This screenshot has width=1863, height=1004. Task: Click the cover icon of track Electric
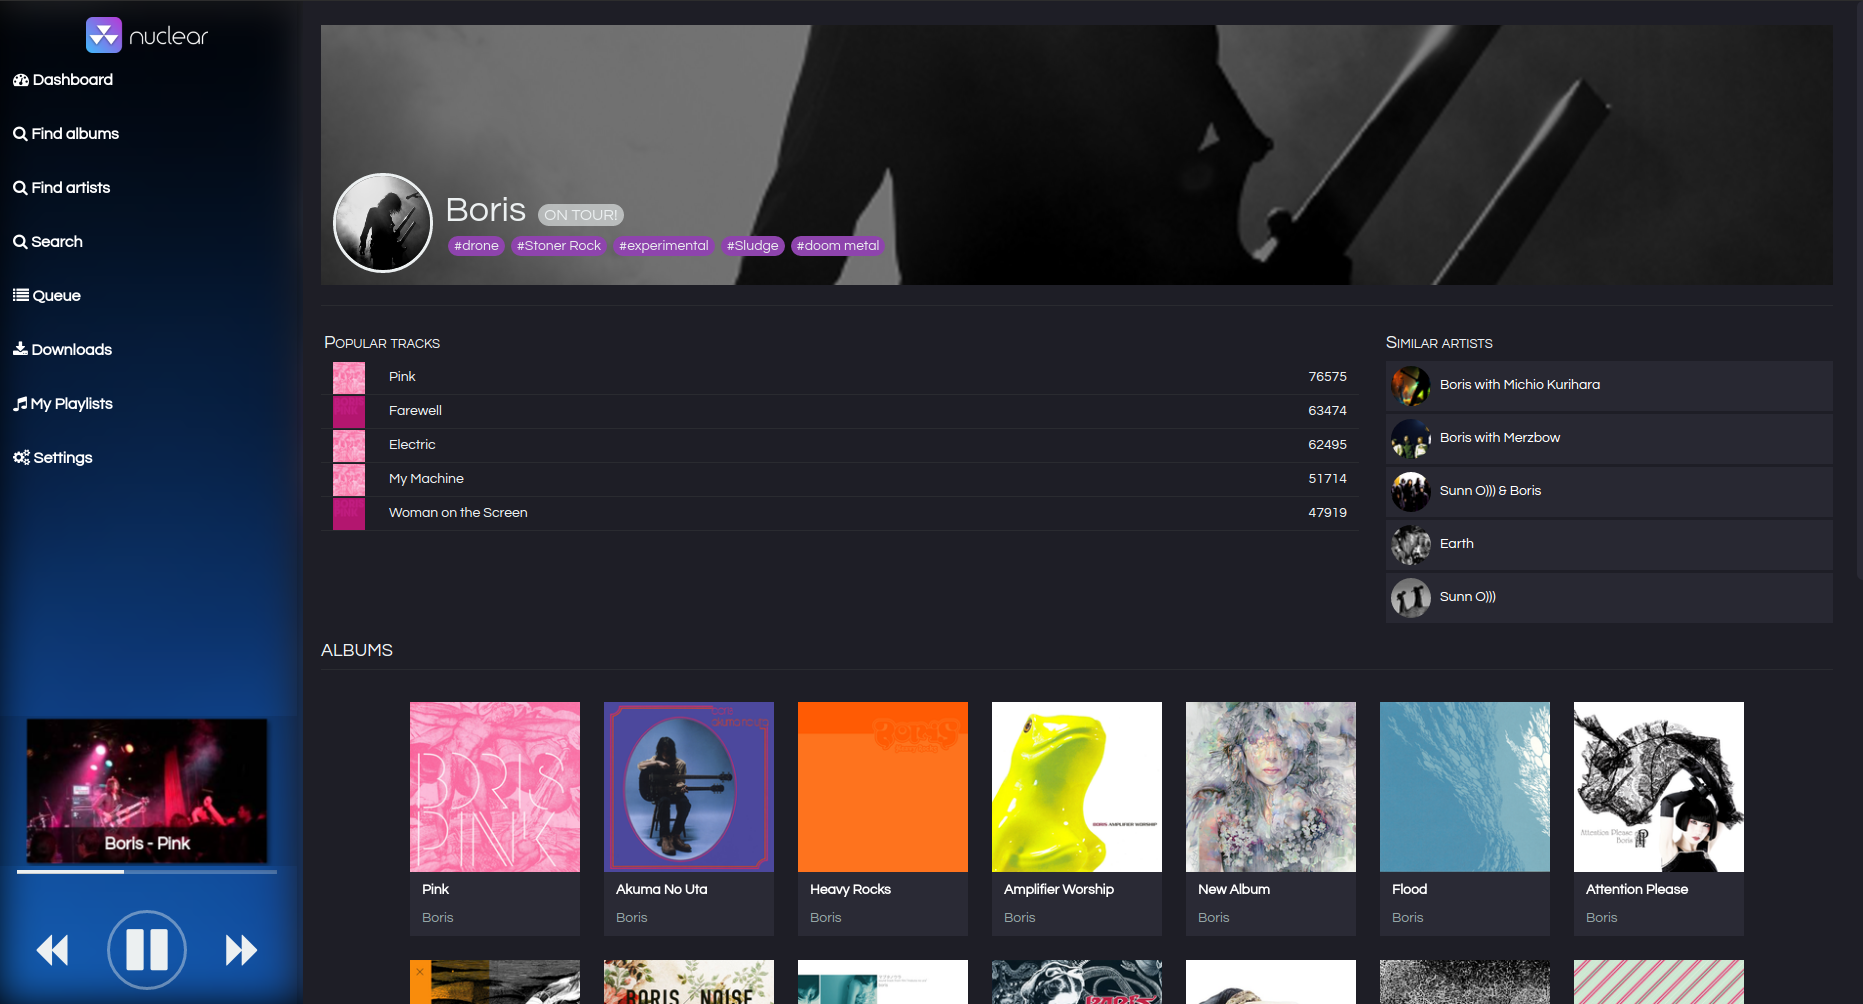[349, 446]
